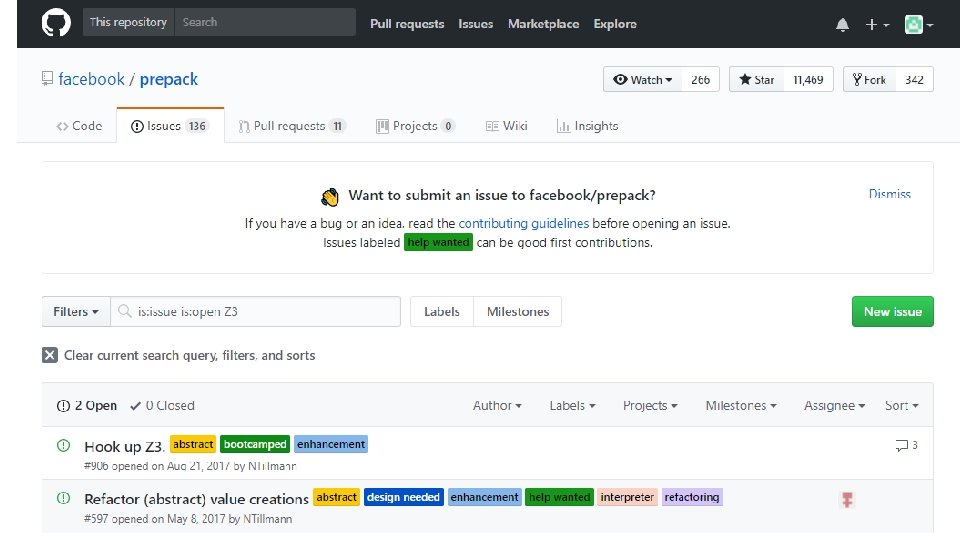
Task: View forks count 342
Action: [914, 80]
